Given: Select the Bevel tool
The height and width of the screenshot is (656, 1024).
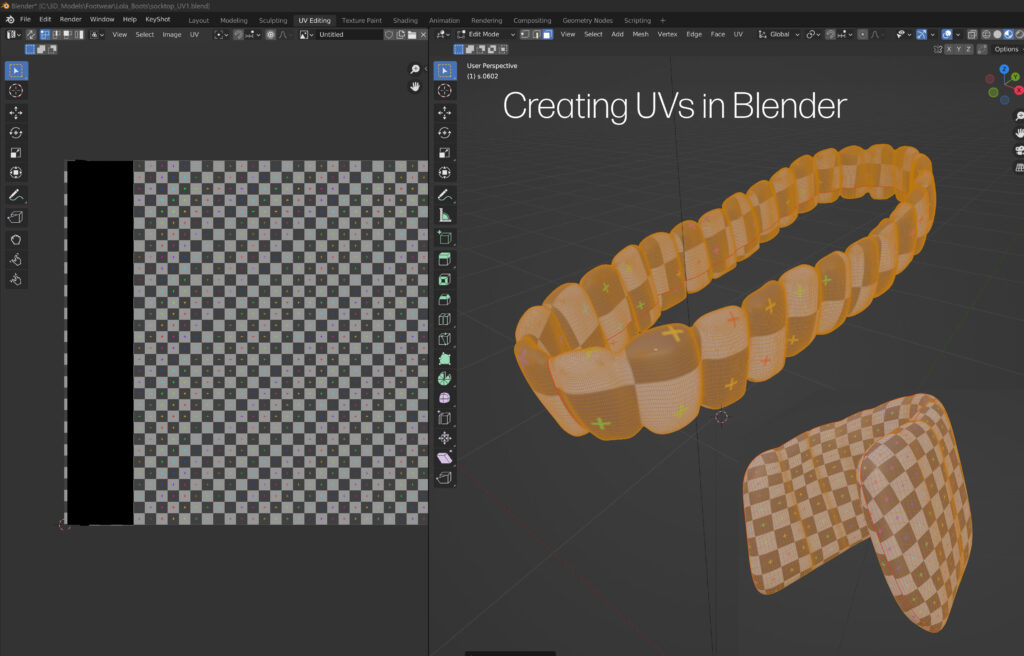Looking at the screenshot, I should (445, 300).
